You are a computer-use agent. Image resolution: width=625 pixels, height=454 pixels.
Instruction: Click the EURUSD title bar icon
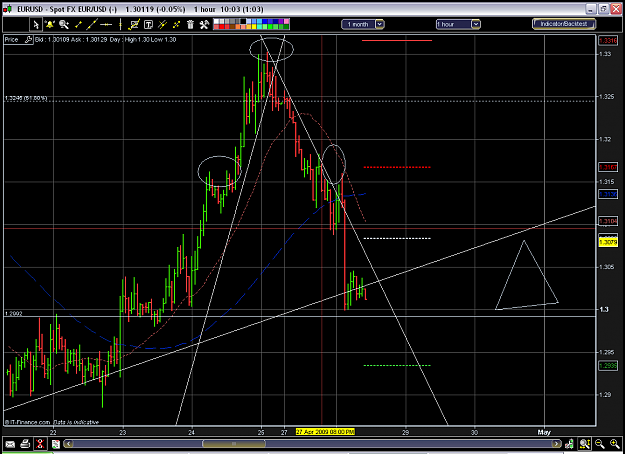pos(9,9)
